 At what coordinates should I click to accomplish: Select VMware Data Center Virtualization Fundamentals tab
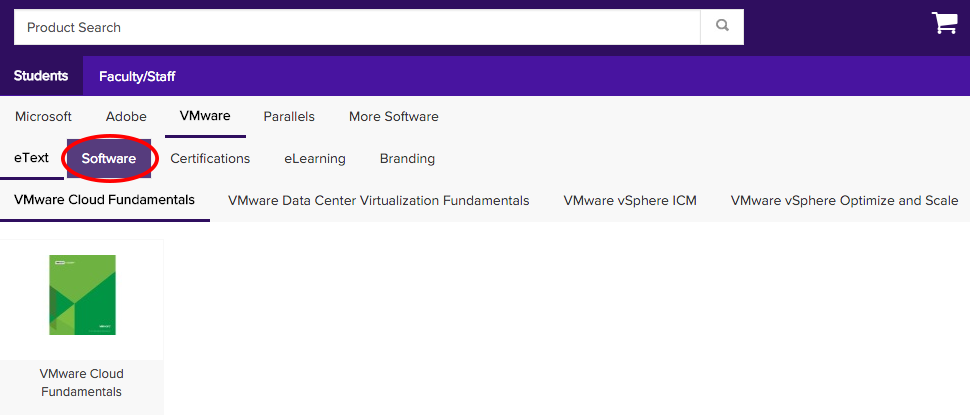[x=378, y=200]
